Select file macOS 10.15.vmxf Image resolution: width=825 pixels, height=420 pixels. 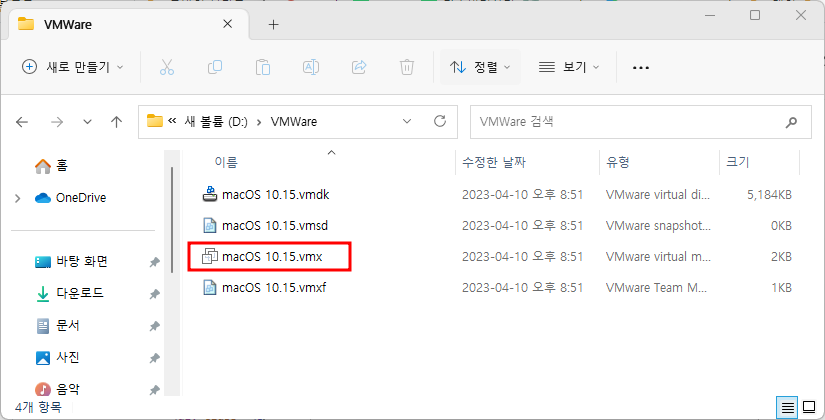pos(274,288)
